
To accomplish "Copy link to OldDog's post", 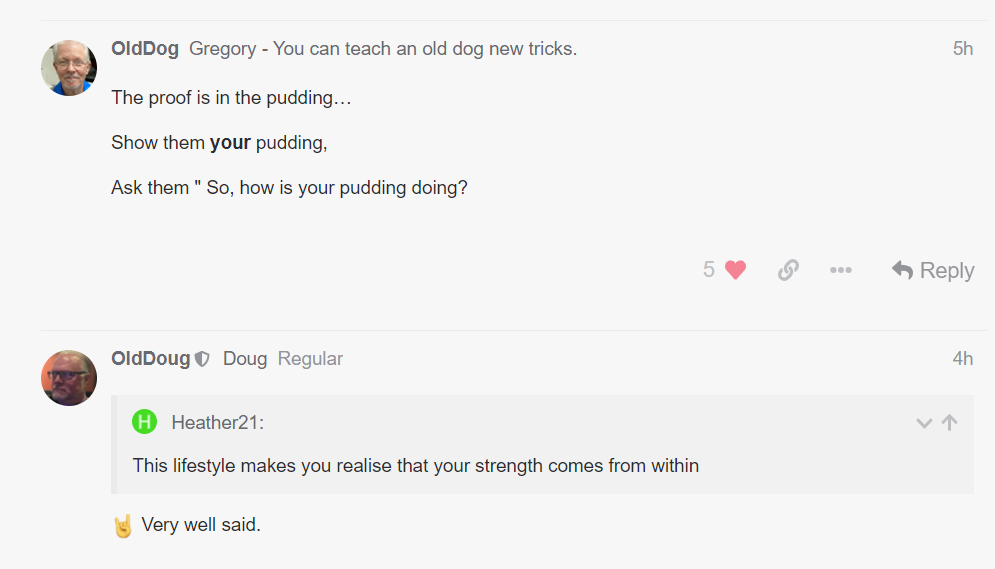I will 788,270.
